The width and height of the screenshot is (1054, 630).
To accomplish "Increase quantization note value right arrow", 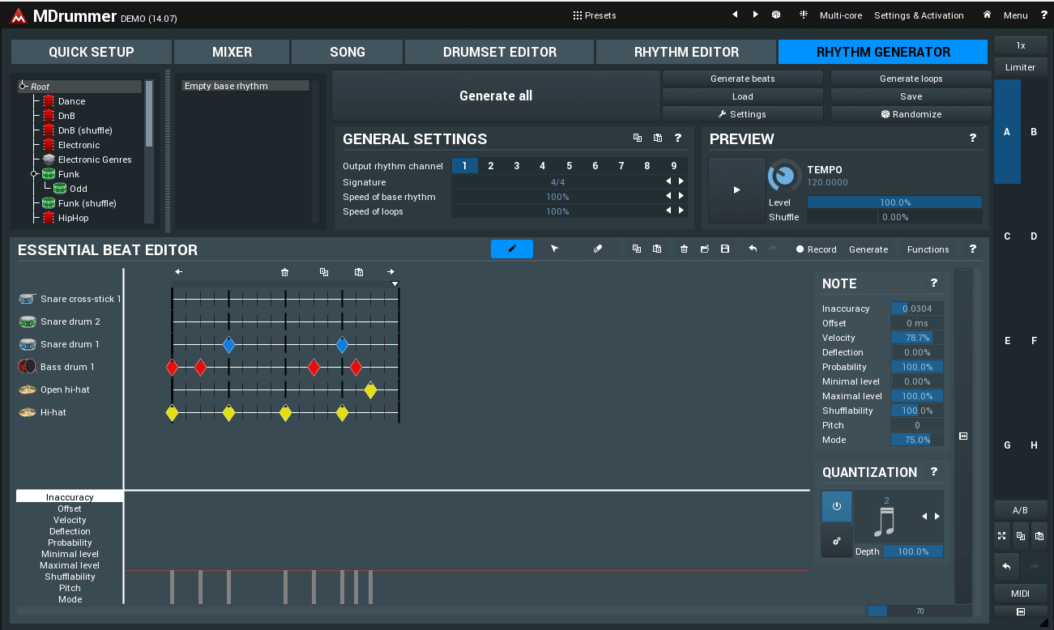I will tap(937, 516).
